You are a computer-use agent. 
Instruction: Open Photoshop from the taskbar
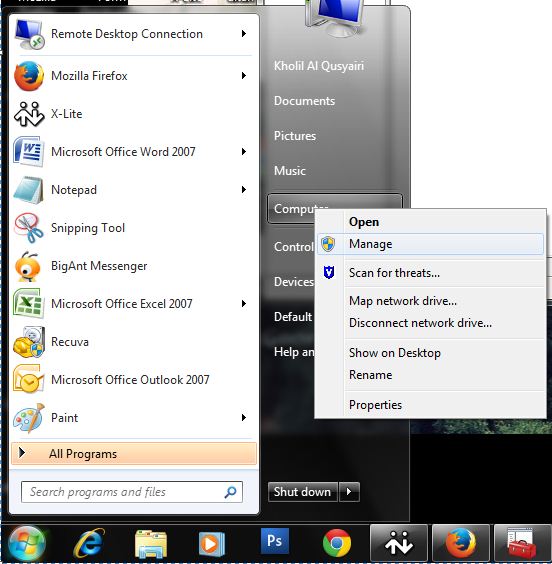tap(274, 541)
